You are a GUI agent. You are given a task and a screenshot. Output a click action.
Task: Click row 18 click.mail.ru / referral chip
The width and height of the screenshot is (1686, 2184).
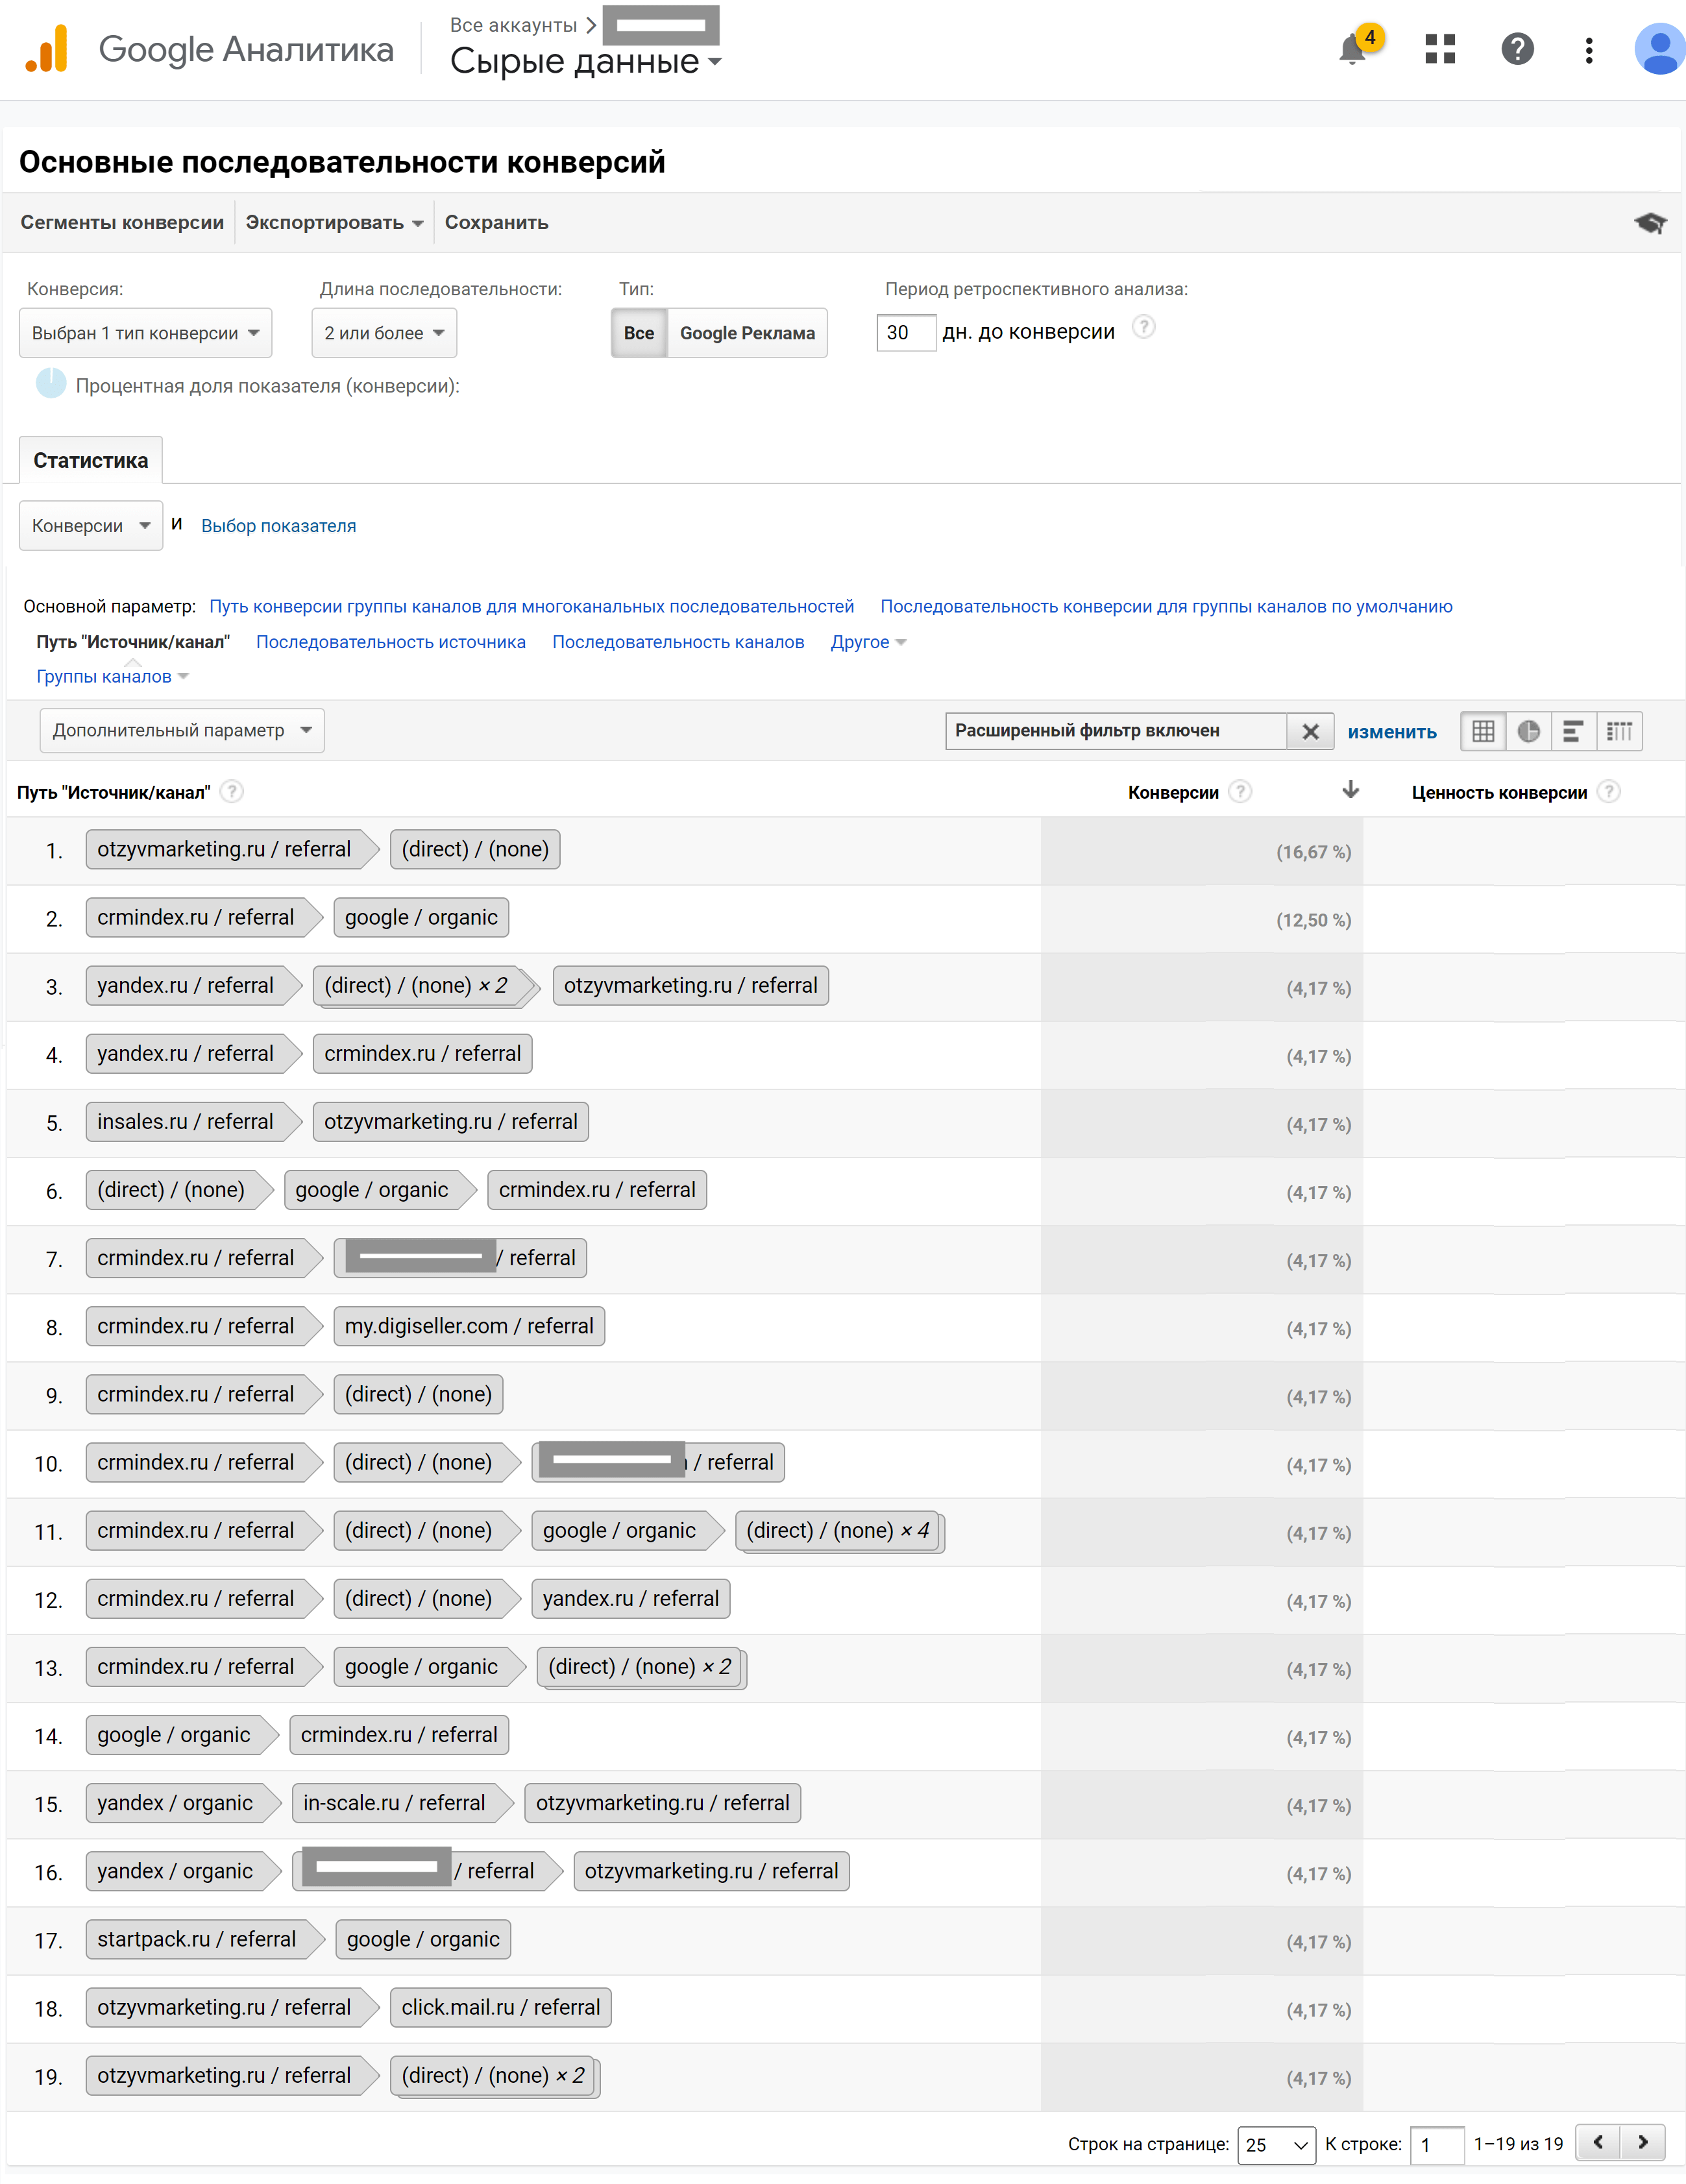click(501, 2007)
